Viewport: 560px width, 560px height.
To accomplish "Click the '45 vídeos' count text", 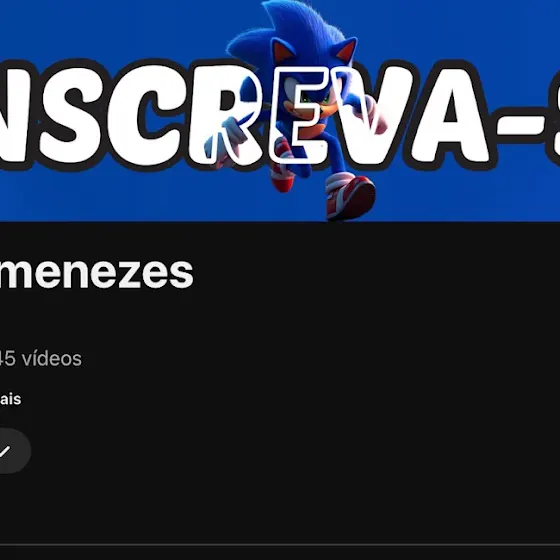I will tap(40, 358).
